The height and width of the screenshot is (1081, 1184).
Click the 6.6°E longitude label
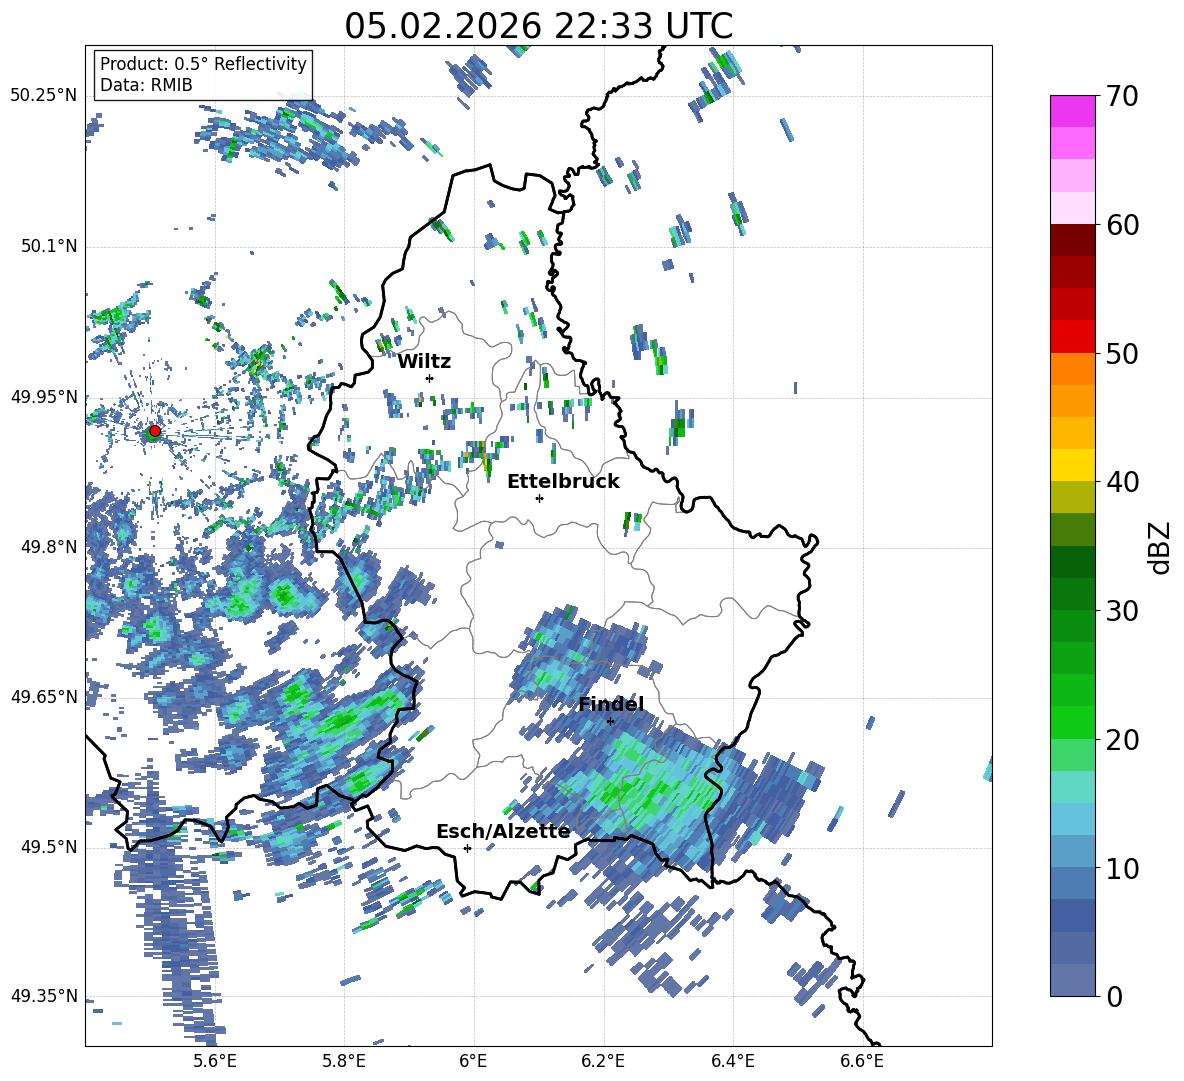click(862, 1061)
